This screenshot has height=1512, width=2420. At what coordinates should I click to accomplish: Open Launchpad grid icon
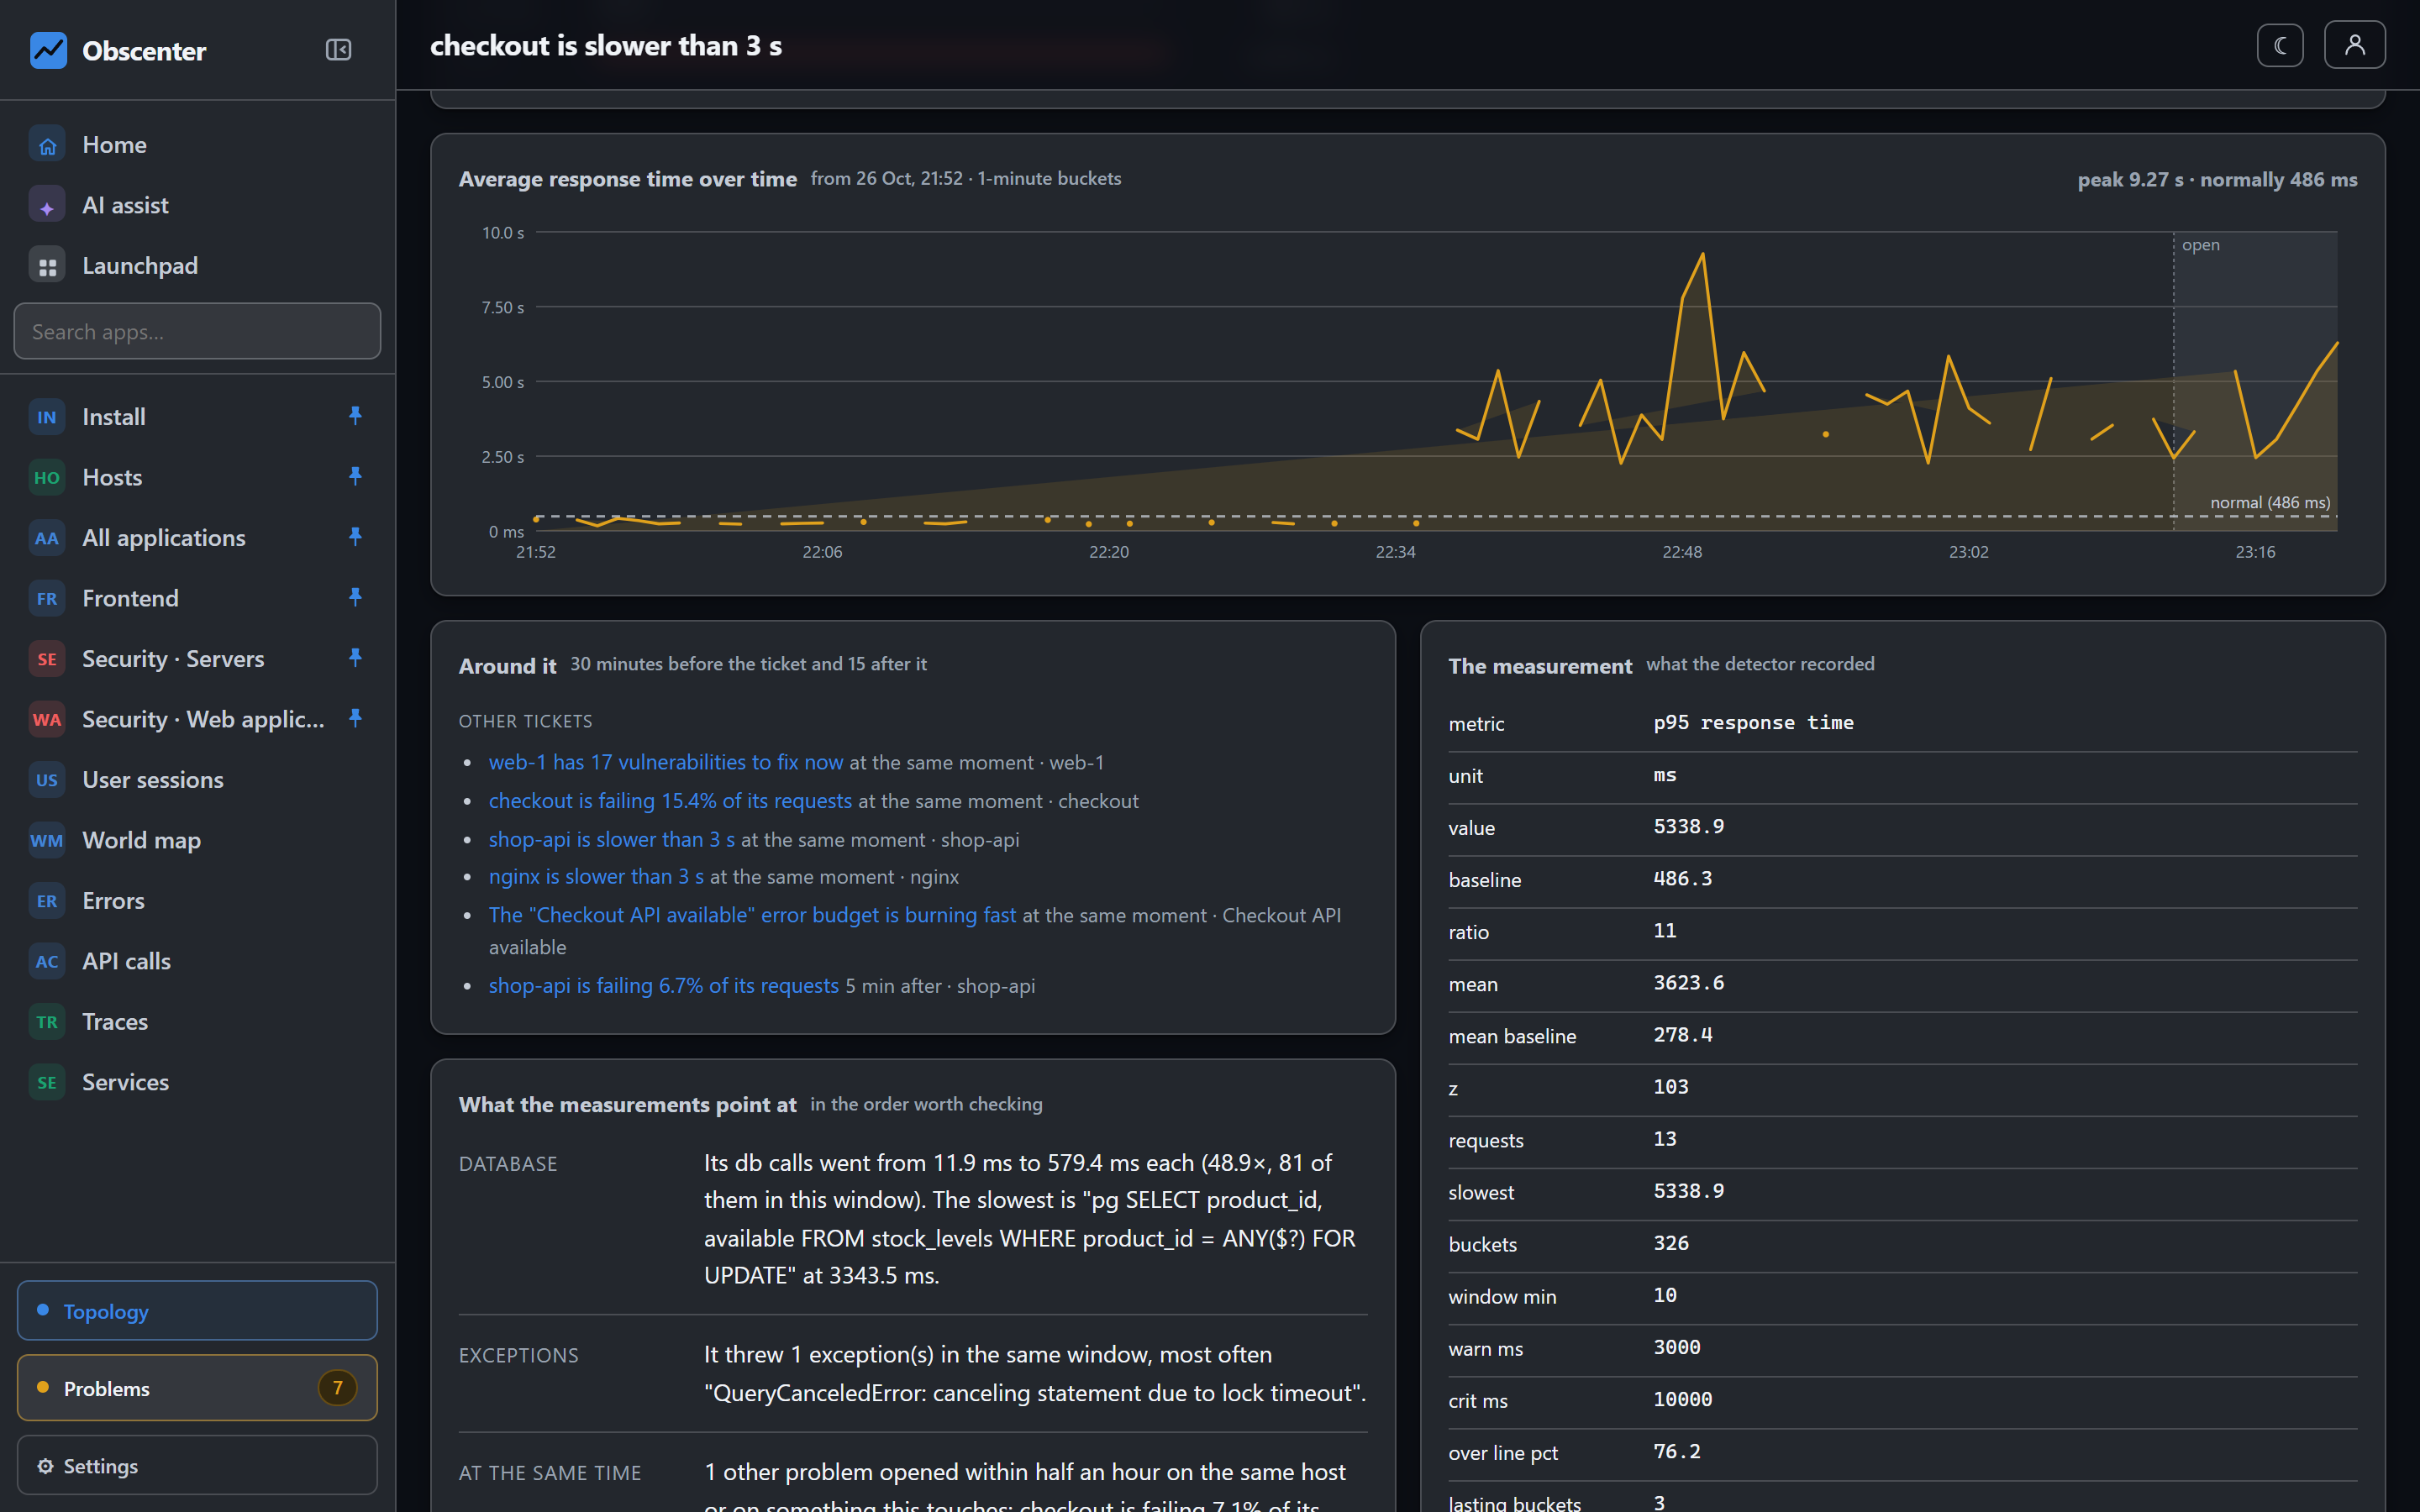[47, 266]
